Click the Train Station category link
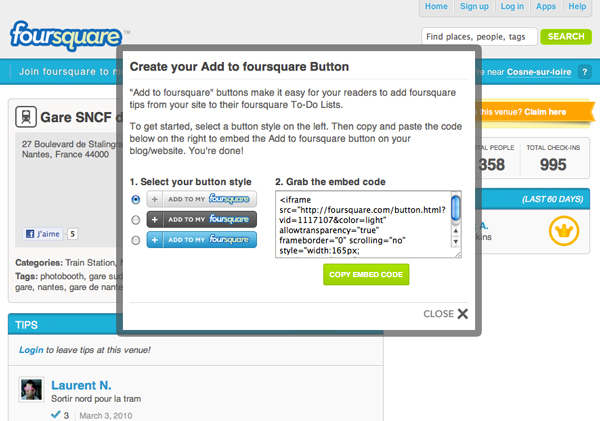Image resolution: width=600 pixels, height=421 pixels. 90,263
